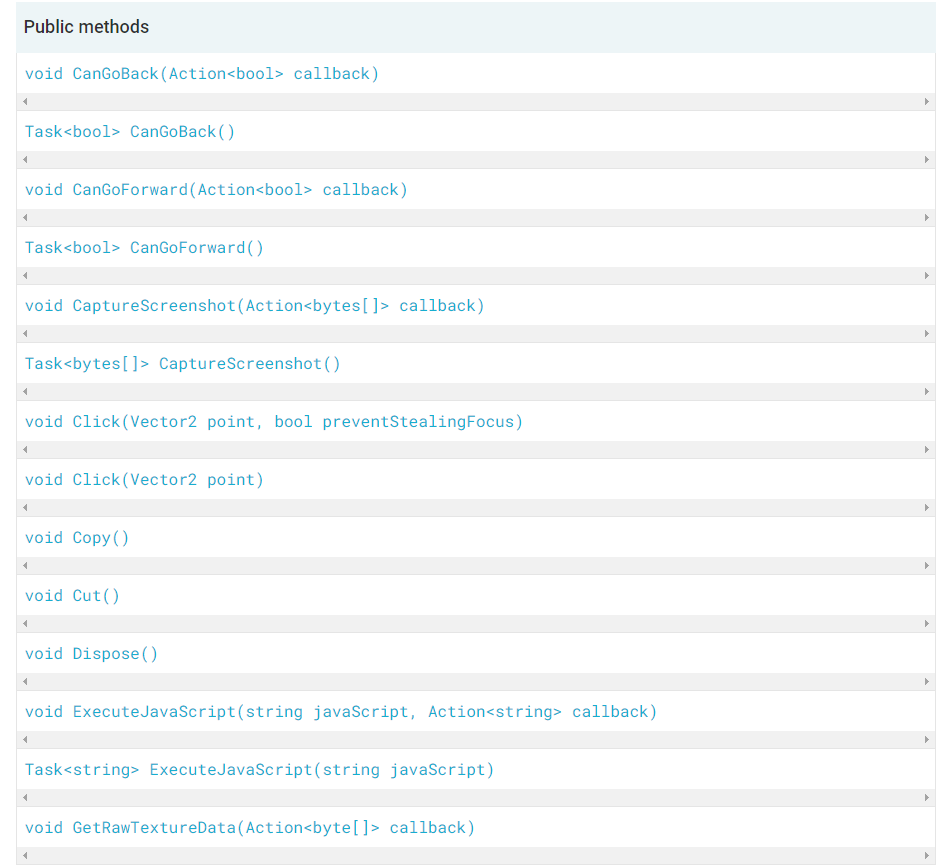Click left scroll arrow under GetRawTextureData row

tap(25, 856)
